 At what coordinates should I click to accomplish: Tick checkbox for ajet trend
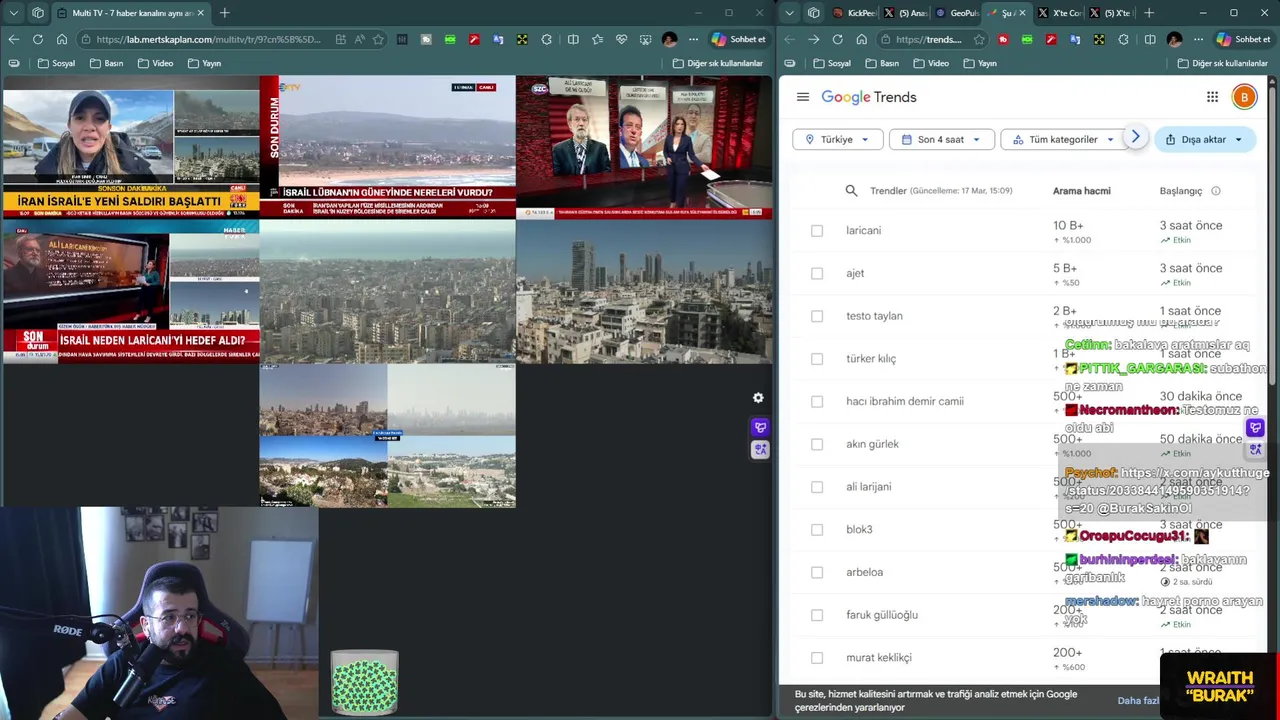point(817,273)
